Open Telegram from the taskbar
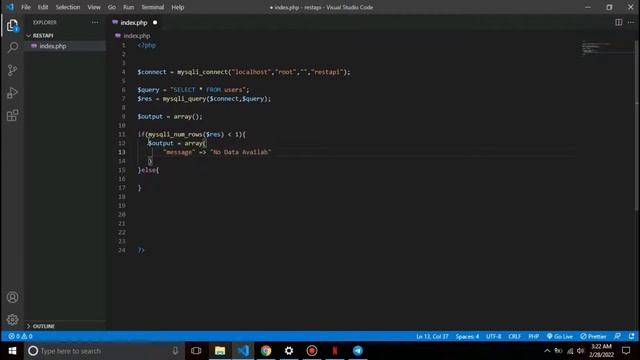 click(358, 351)
